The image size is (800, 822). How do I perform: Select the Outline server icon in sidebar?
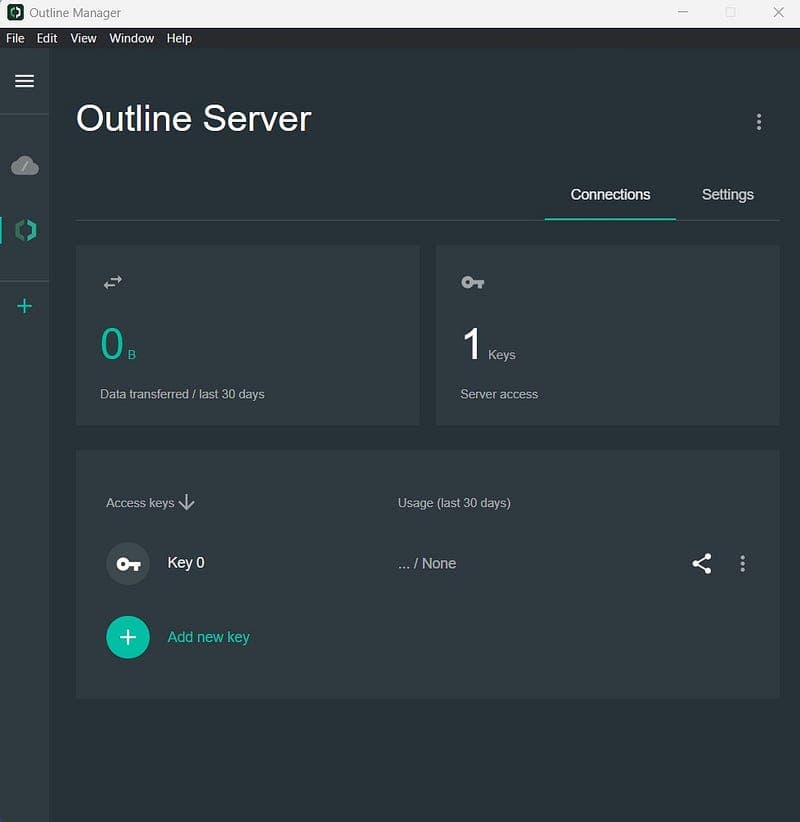pos(26,230)
